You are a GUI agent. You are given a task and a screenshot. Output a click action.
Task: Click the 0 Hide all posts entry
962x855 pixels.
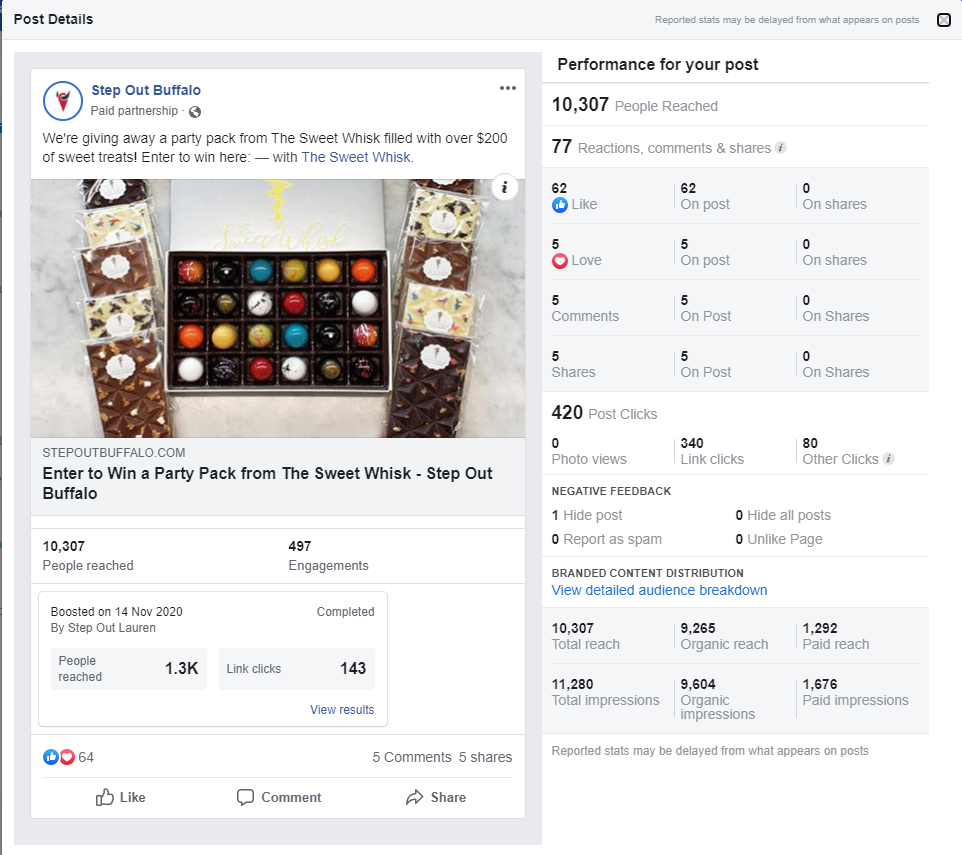(783, 515)
